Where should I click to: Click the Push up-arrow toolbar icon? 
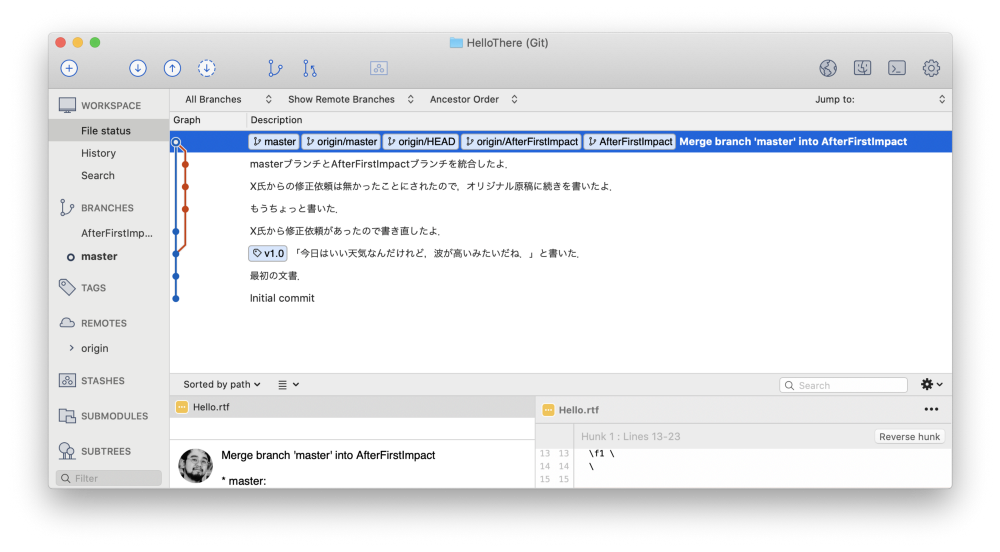[172, 68]
